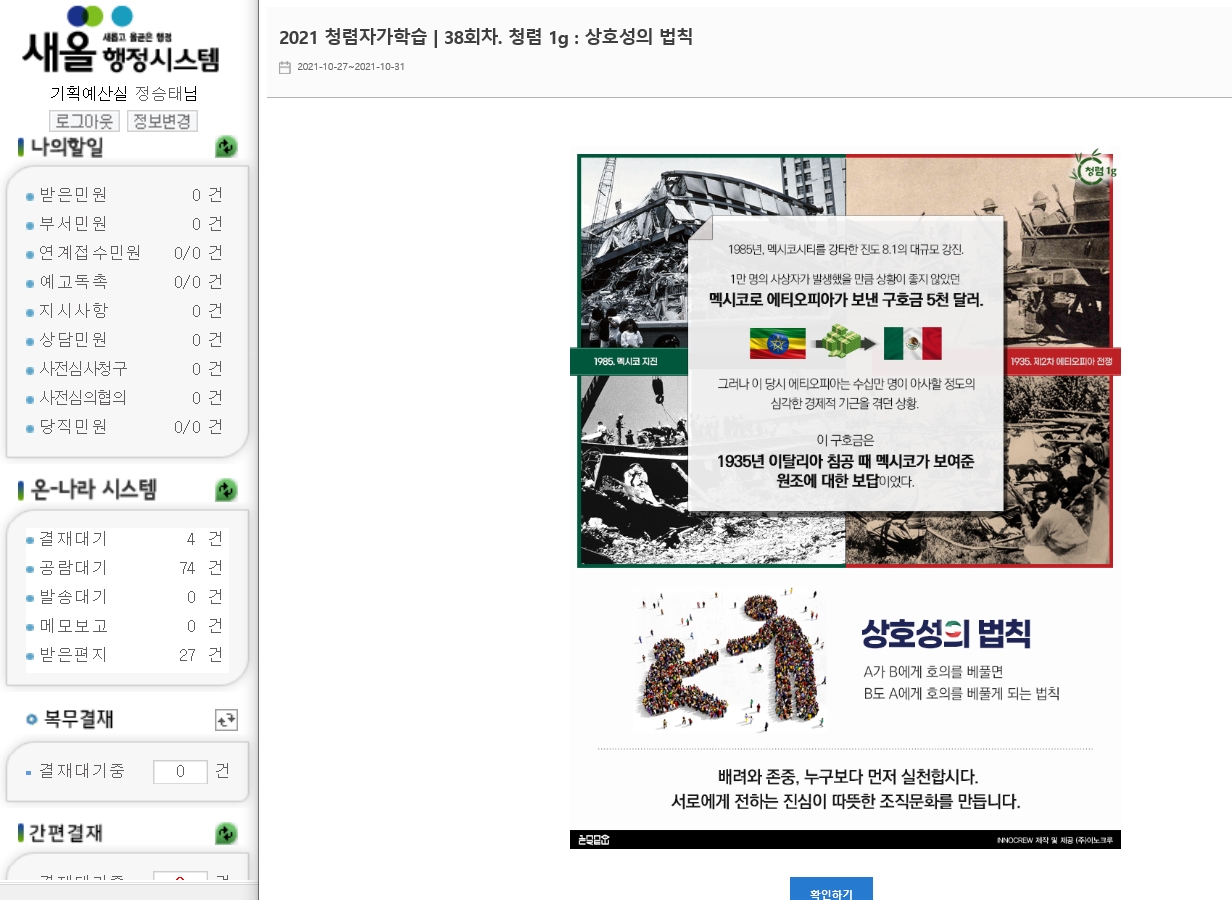This screenshot has height=900, width=1232.
Task: Open 공람대기 with 74 items
Action: click(x=73, y=568)
